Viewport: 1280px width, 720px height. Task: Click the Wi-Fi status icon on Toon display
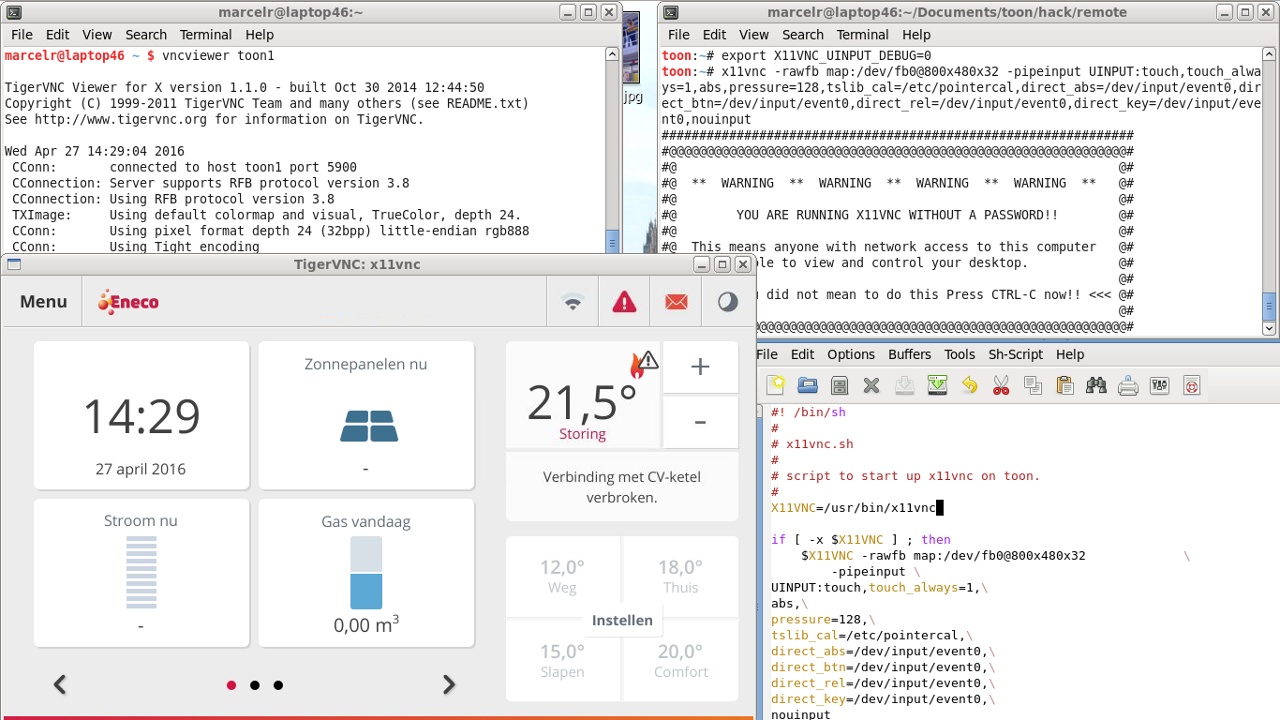(573, 302)
